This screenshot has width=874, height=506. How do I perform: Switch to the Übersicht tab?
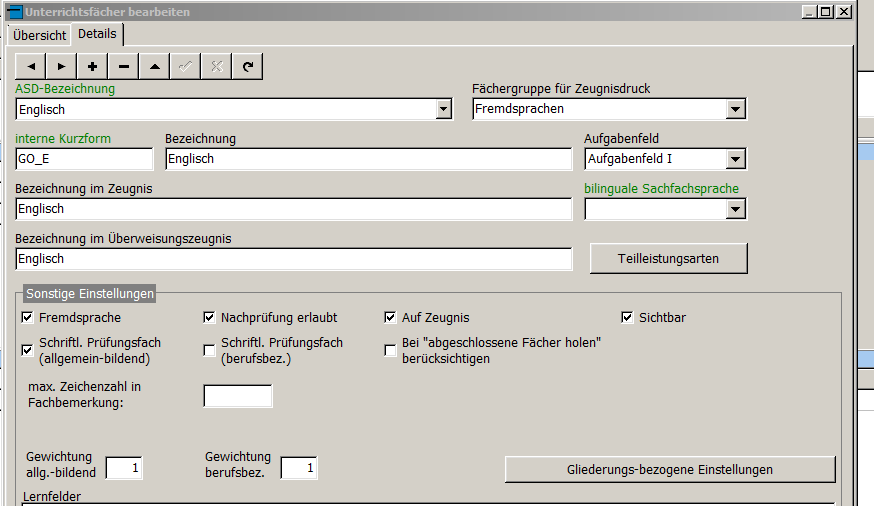[x=40, y=35]
